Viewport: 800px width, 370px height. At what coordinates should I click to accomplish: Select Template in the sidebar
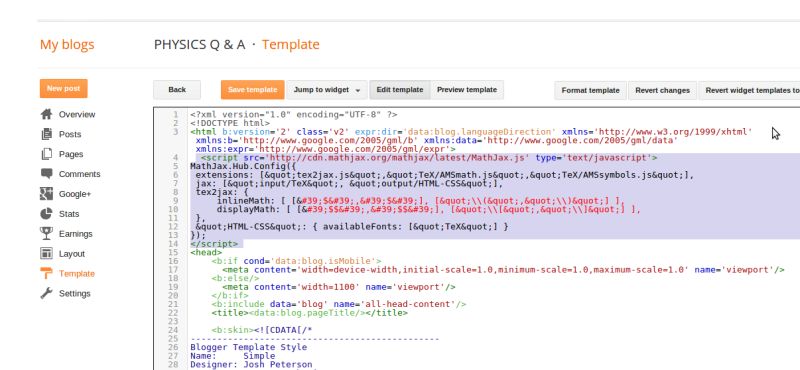pos(77,274)
